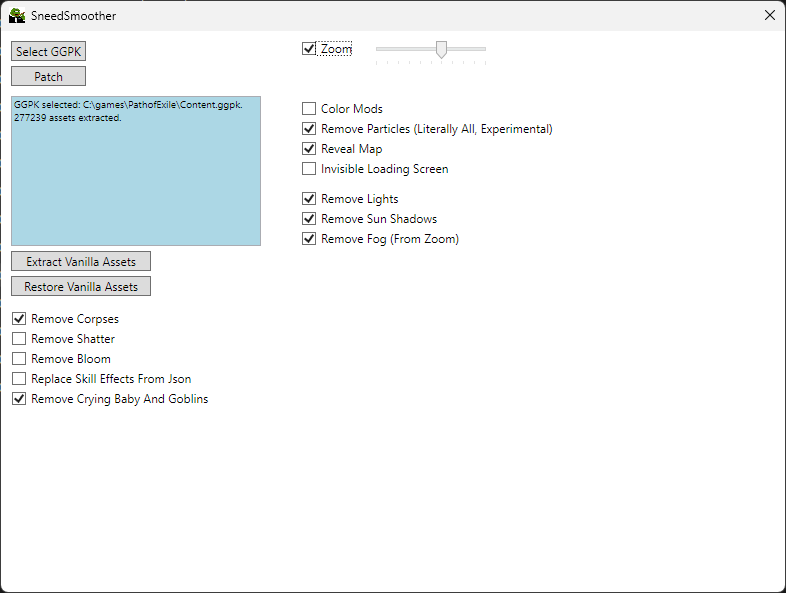
Task: Enable Replace Skill Effects From Json
Action: (x=19, y=379)
